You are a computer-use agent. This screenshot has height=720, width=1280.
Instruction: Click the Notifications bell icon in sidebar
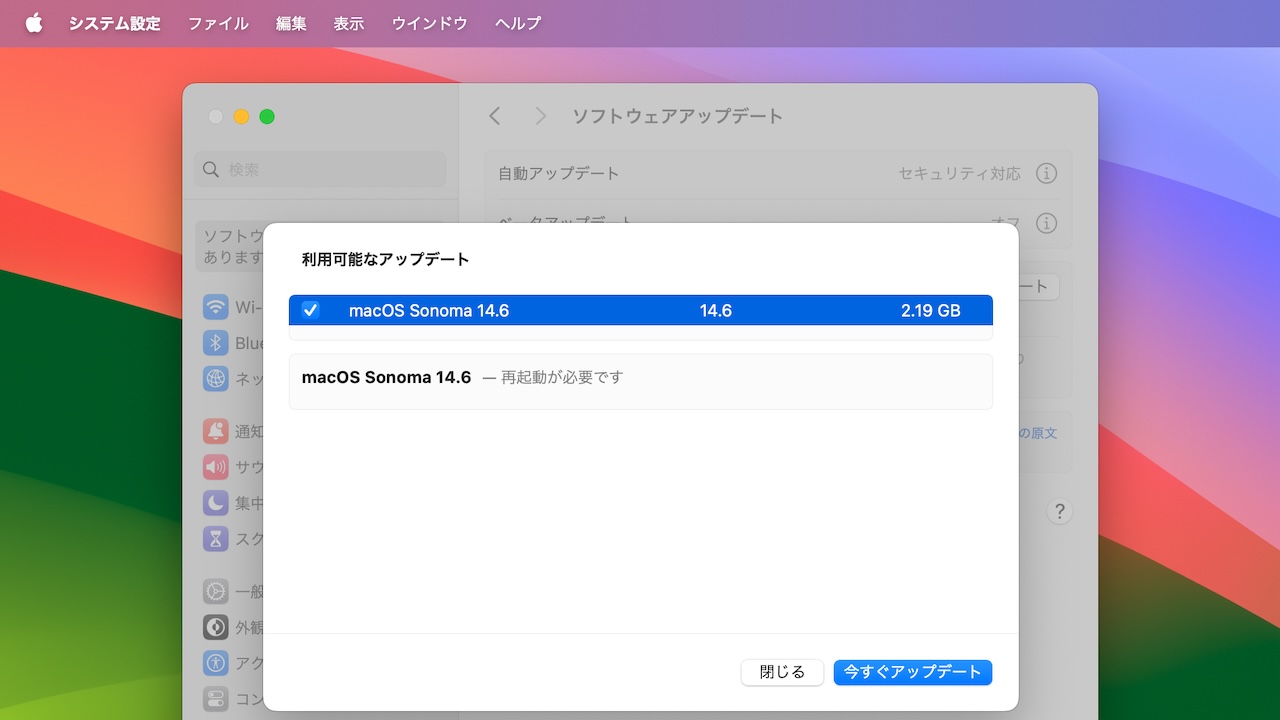pyautogui.click(x=215, y=431)
